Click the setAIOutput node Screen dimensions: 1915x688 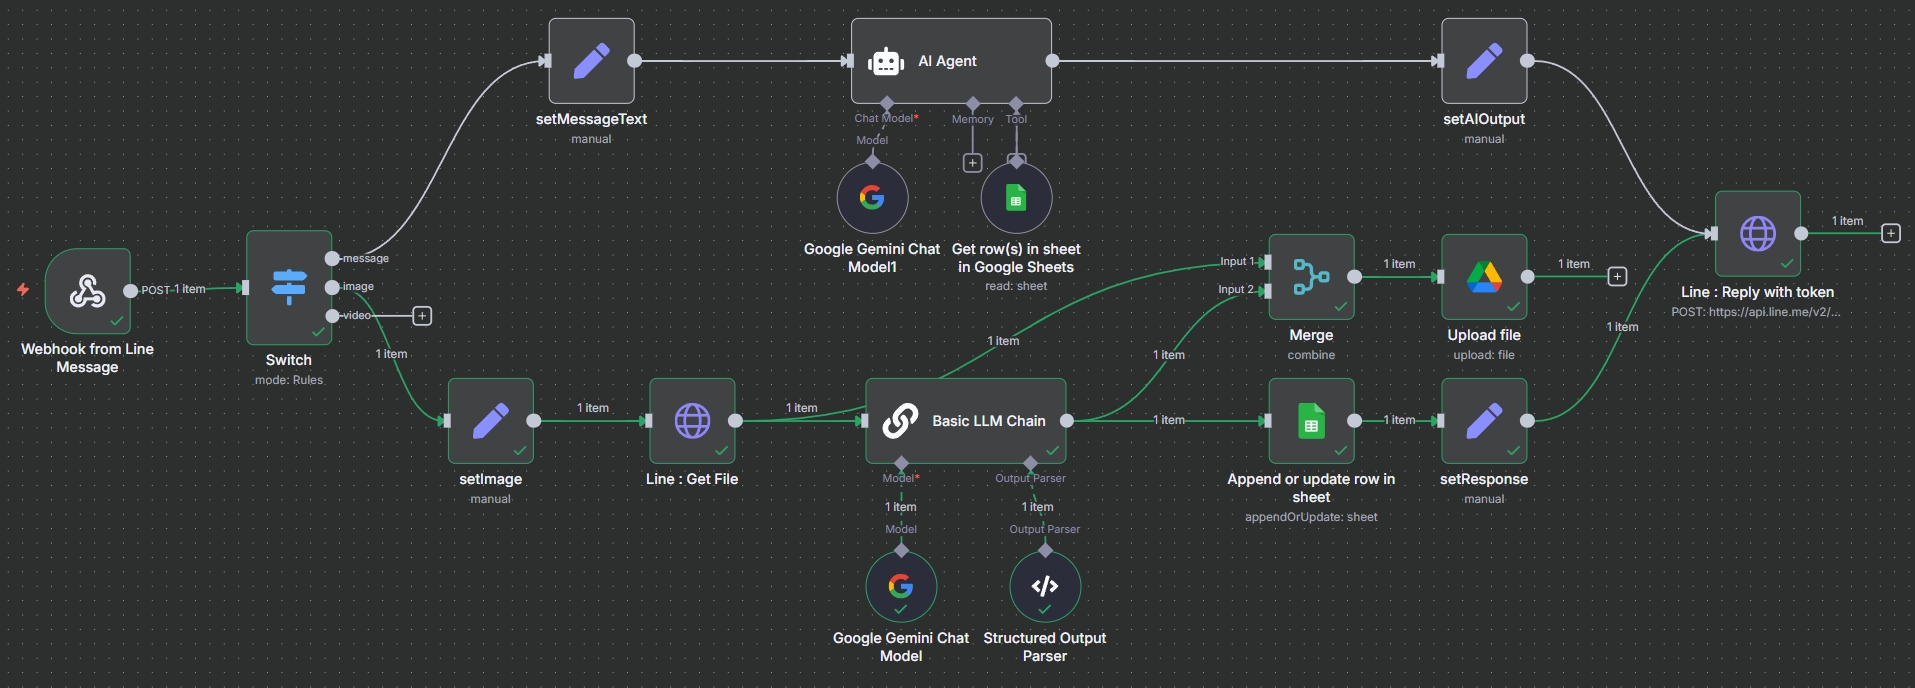click(1484, 61)
